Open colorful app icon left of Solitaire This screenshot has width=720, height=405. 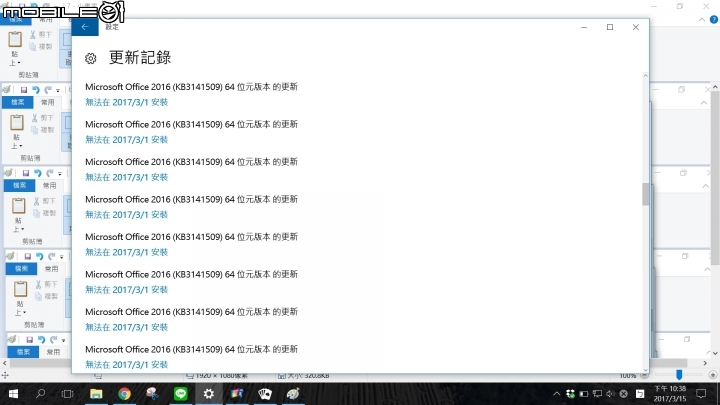[x=237, y=394]
